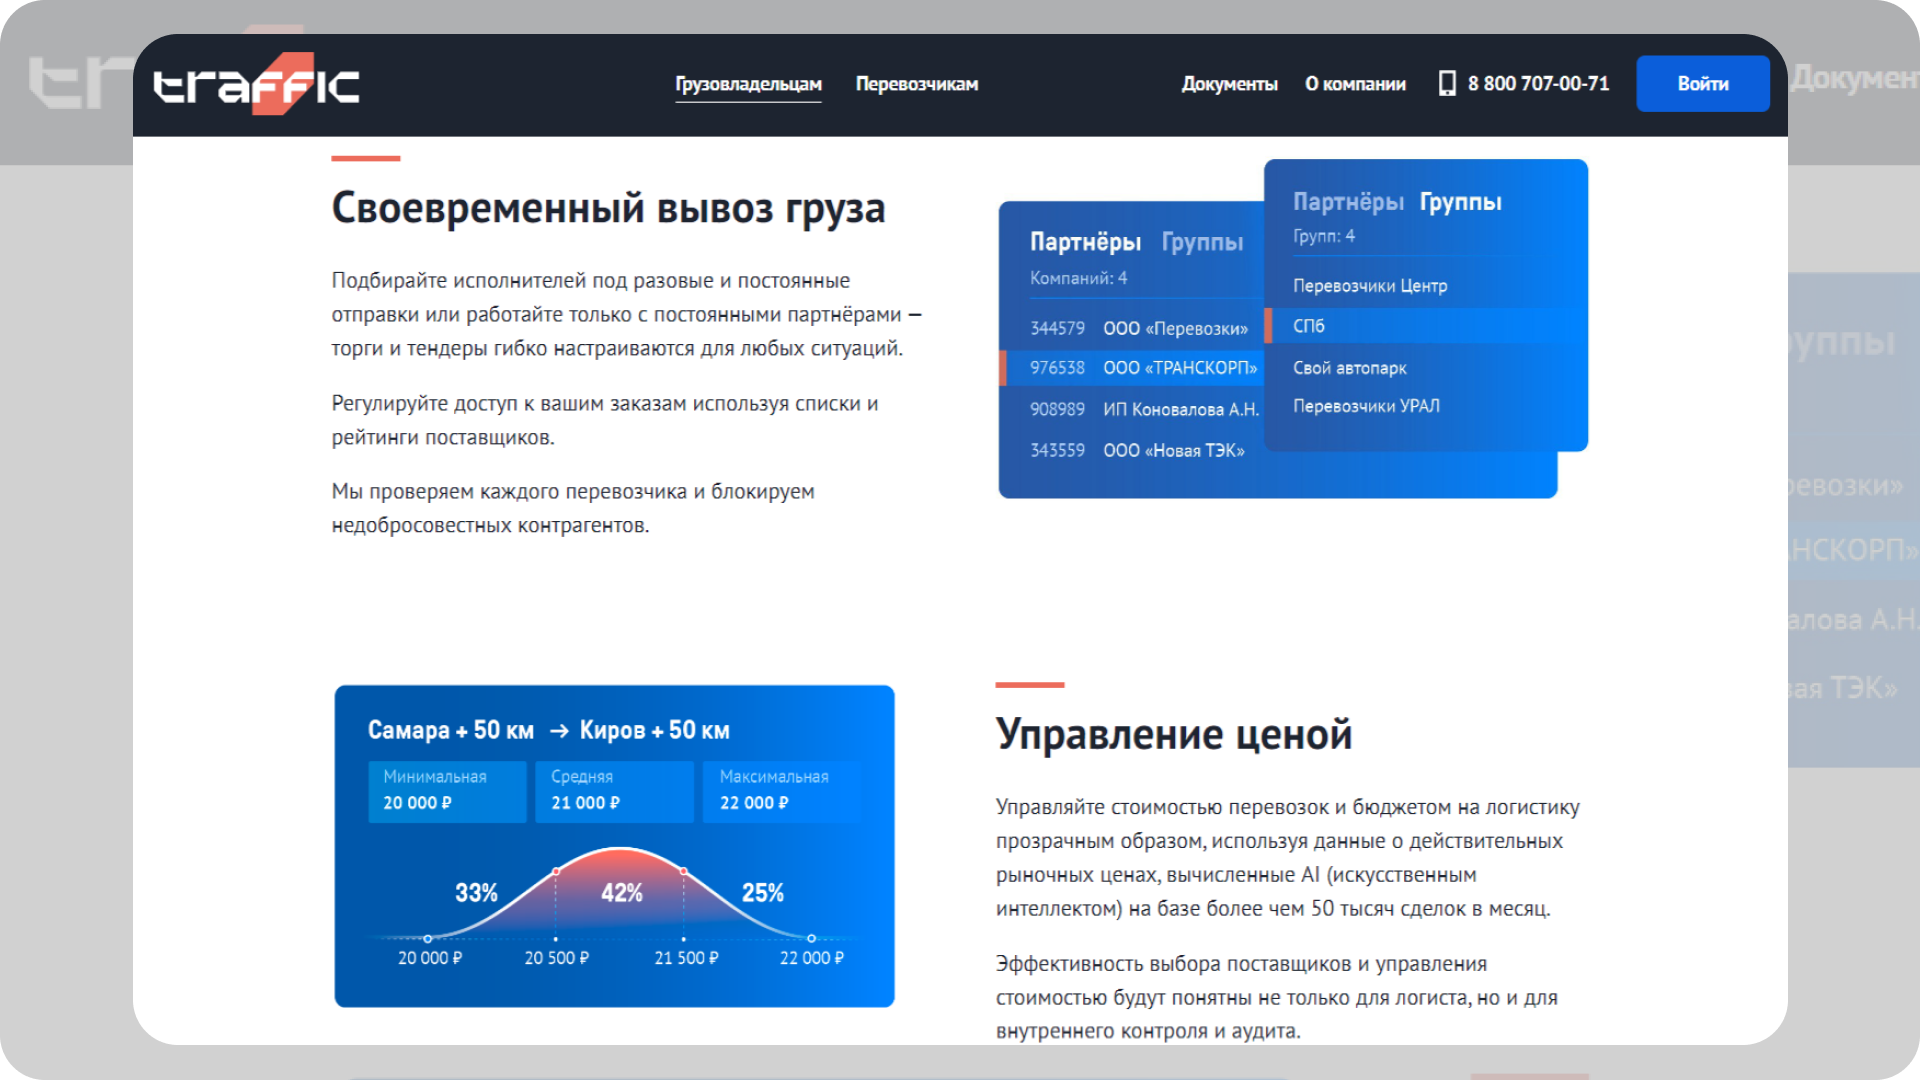Click the 42% peak of price chart
Viewport: 1920px width, 1080px height.
621,893
